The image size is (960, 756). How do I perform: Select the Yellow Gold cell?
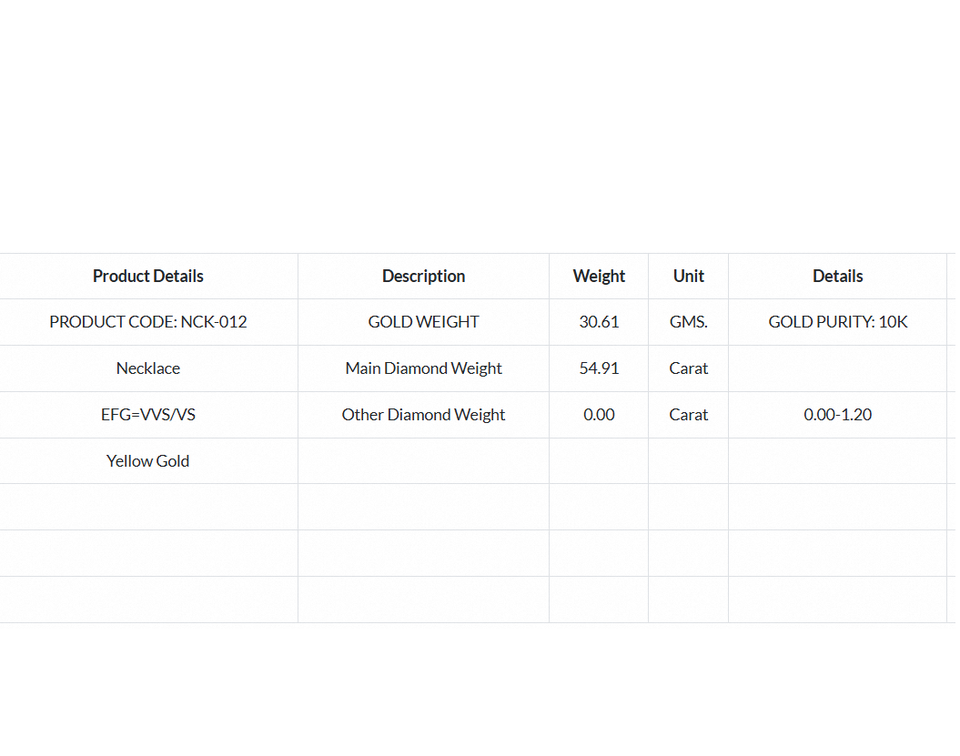click(148, 461)
